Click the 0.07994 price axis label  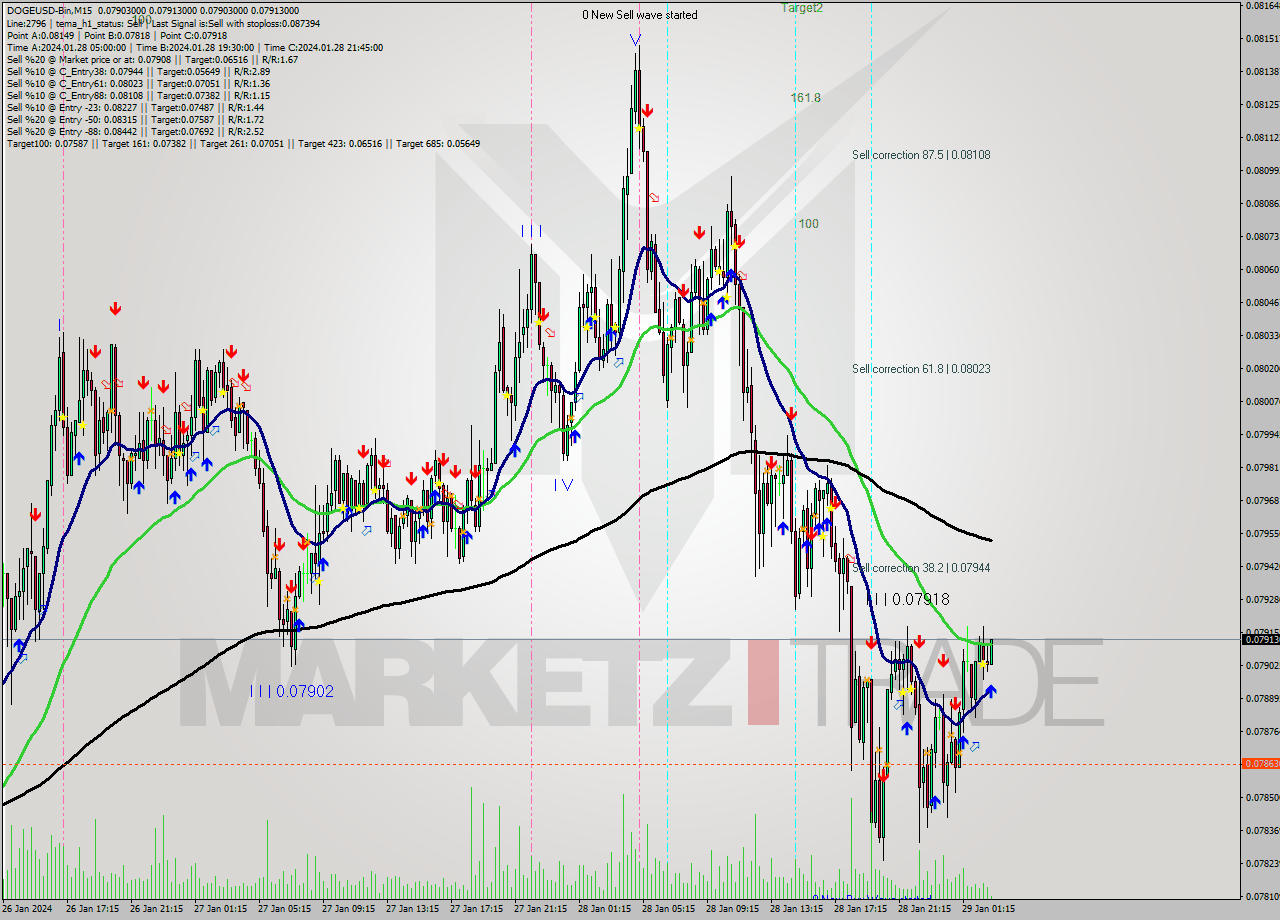tap(1263, 434)
